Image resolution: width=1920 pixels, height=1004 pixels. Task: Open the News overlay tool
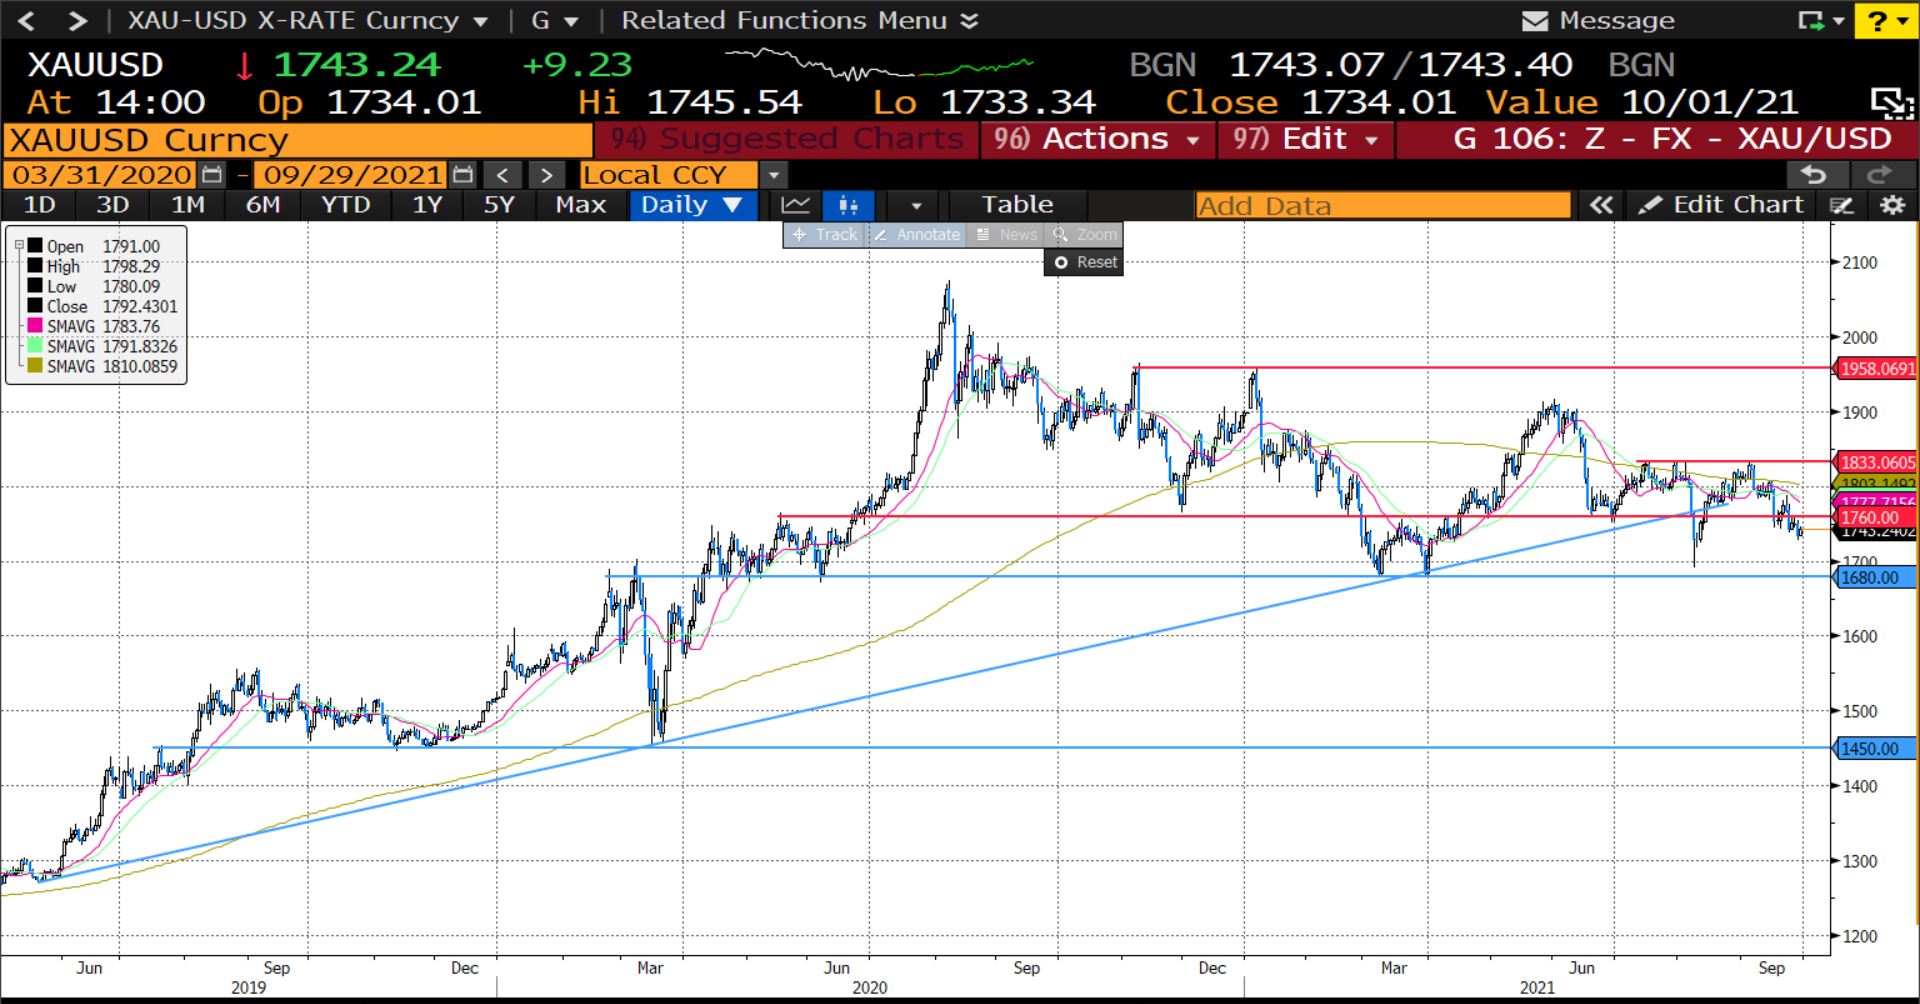pyautogui.click(x=1006, y=234)
